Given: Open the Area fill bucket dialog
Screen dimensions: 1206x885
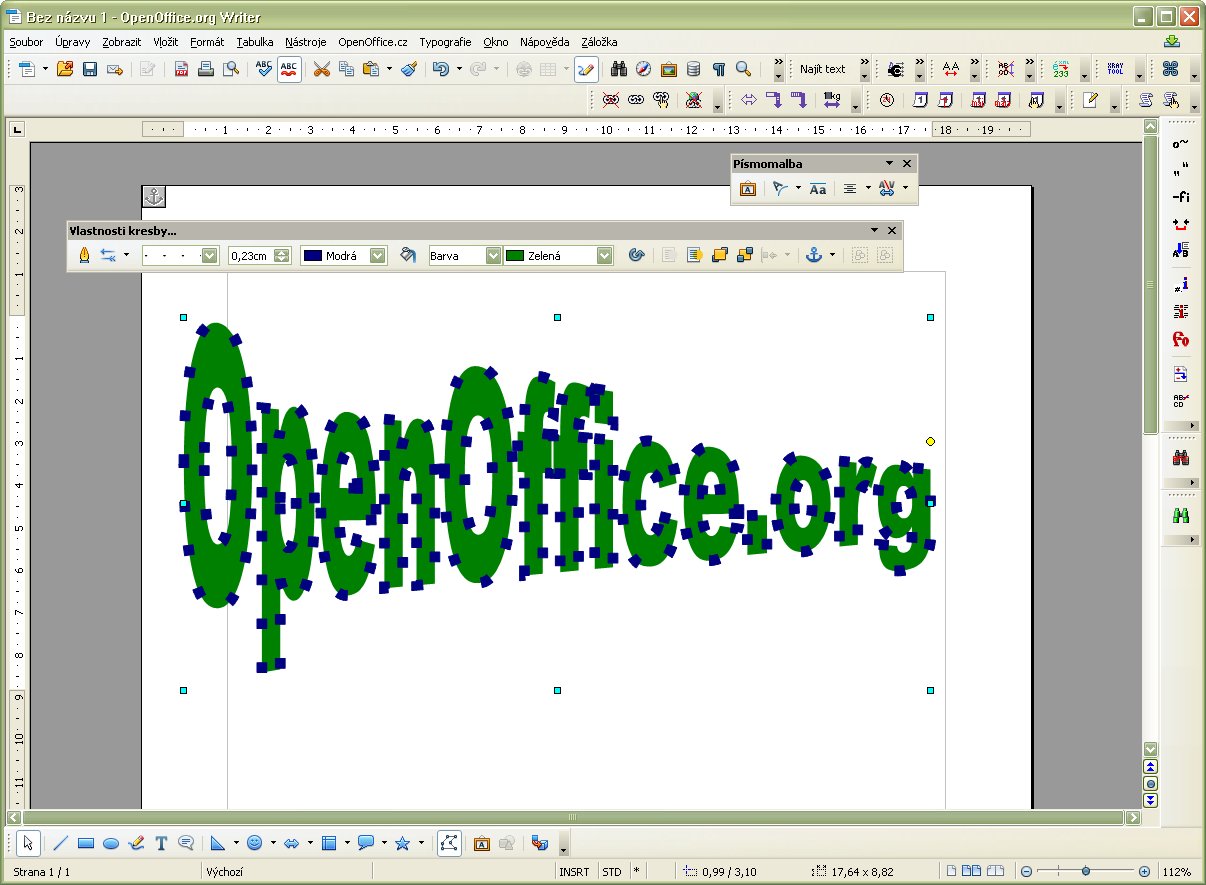Looking at the screenshot, I should [x=408, y=255].
